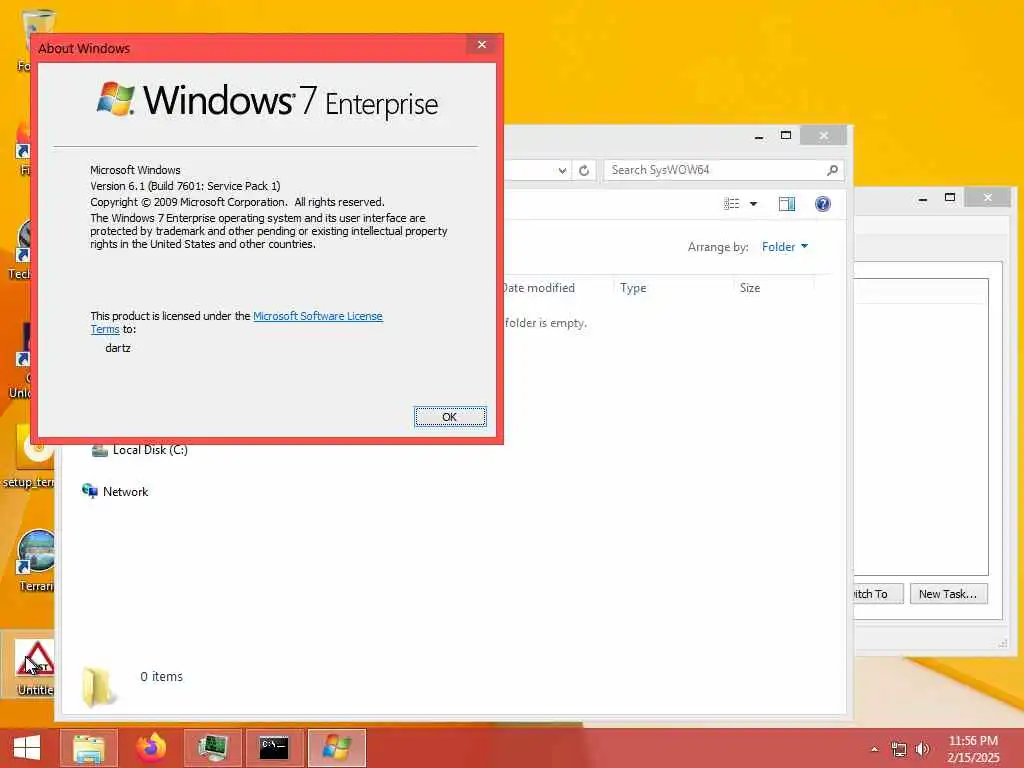Click OK in the About Windows dialog
Screen dimensions: 1024x768
click(x=450, y=417)
